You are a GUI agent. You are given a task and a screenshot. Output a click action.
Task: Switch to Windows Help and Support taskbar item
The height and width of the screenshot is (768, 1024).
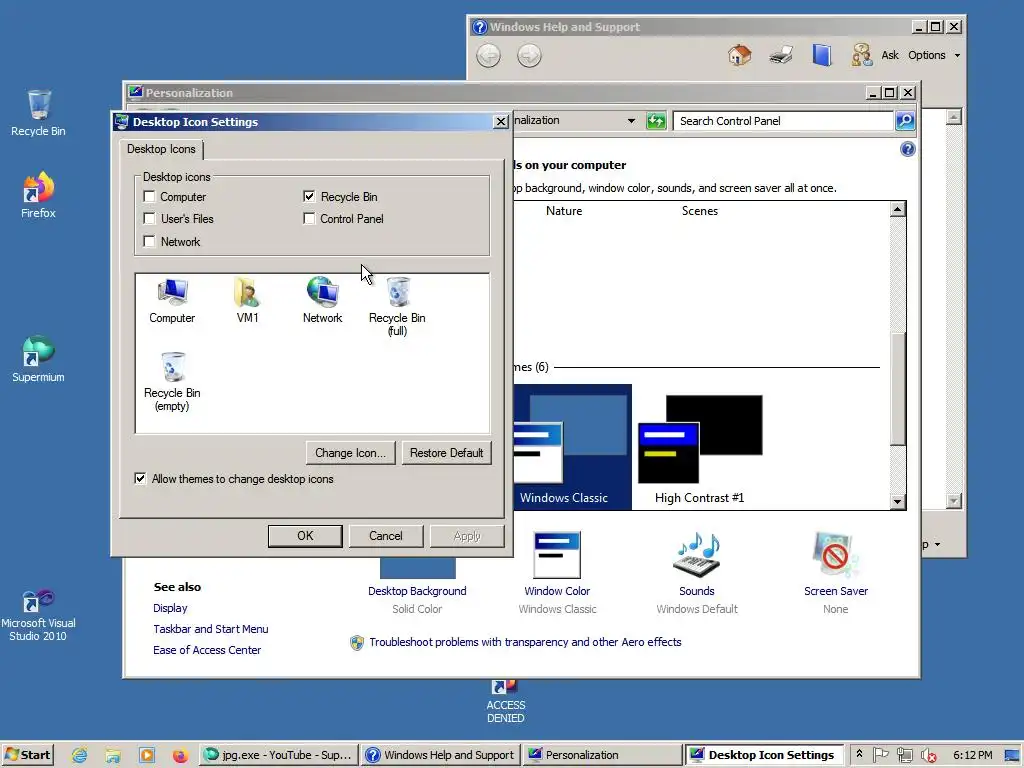pyautogui.click(x=441, y=755)
